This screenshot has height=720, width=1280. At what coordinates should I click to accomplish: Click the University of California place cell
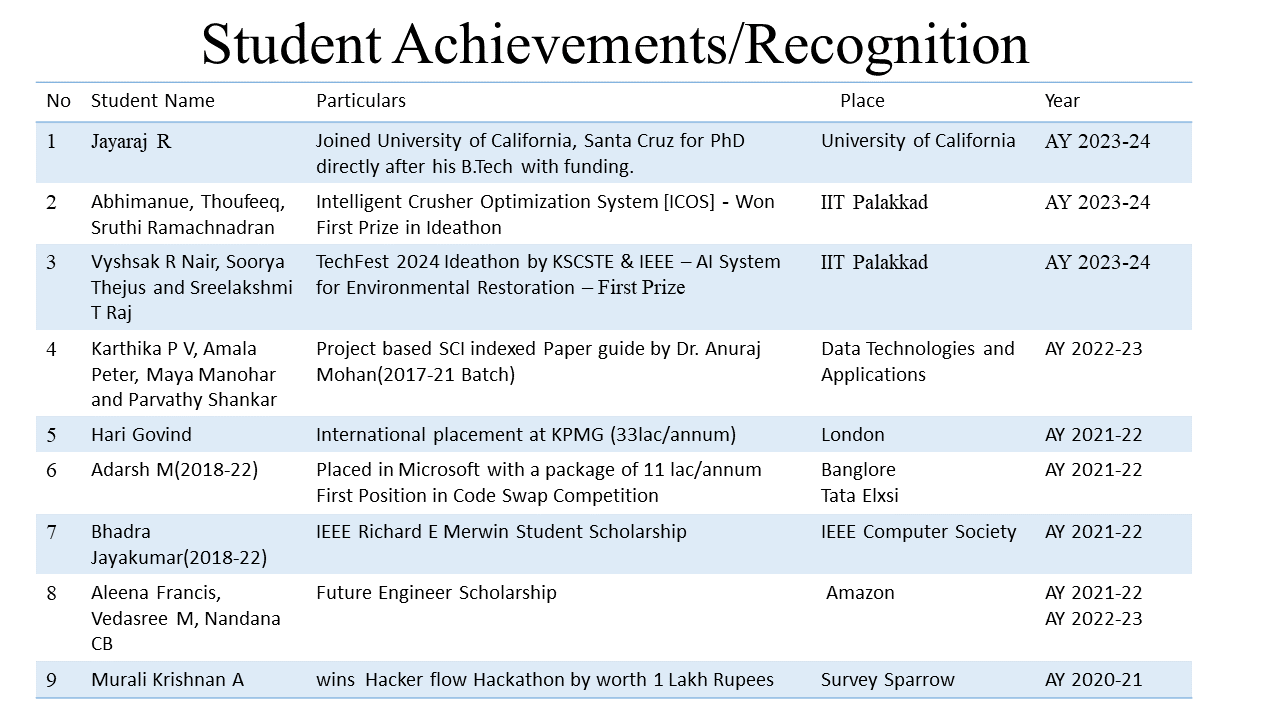click(918, 141)
